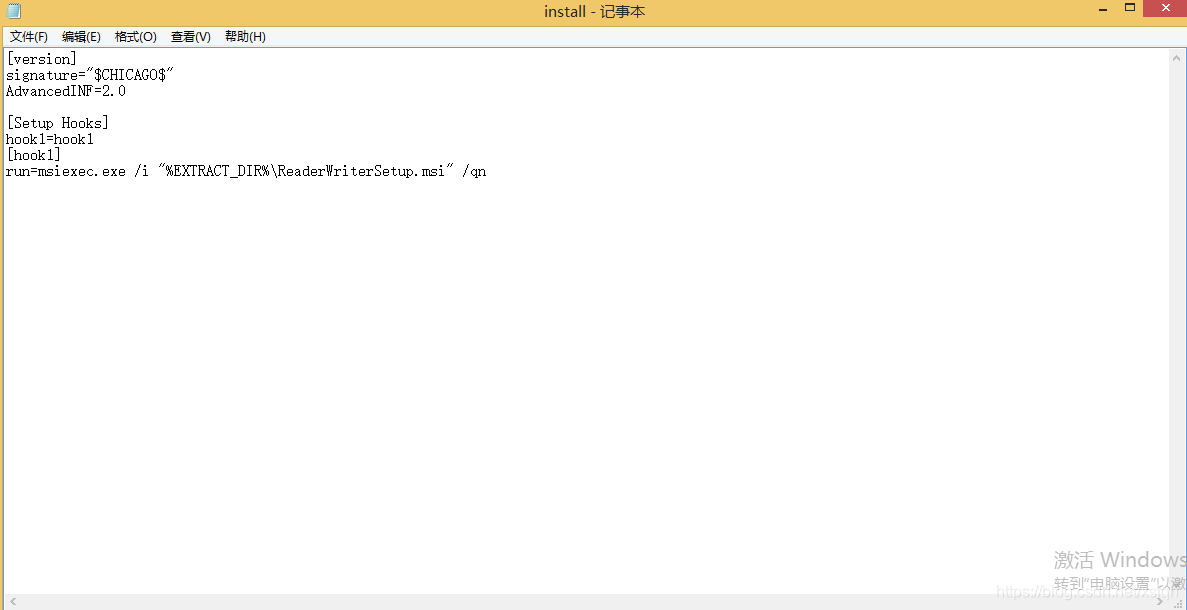Click the horizontal scrollbar left arrow
This screenshot has width=1187, height=610.
pos(12,602)
